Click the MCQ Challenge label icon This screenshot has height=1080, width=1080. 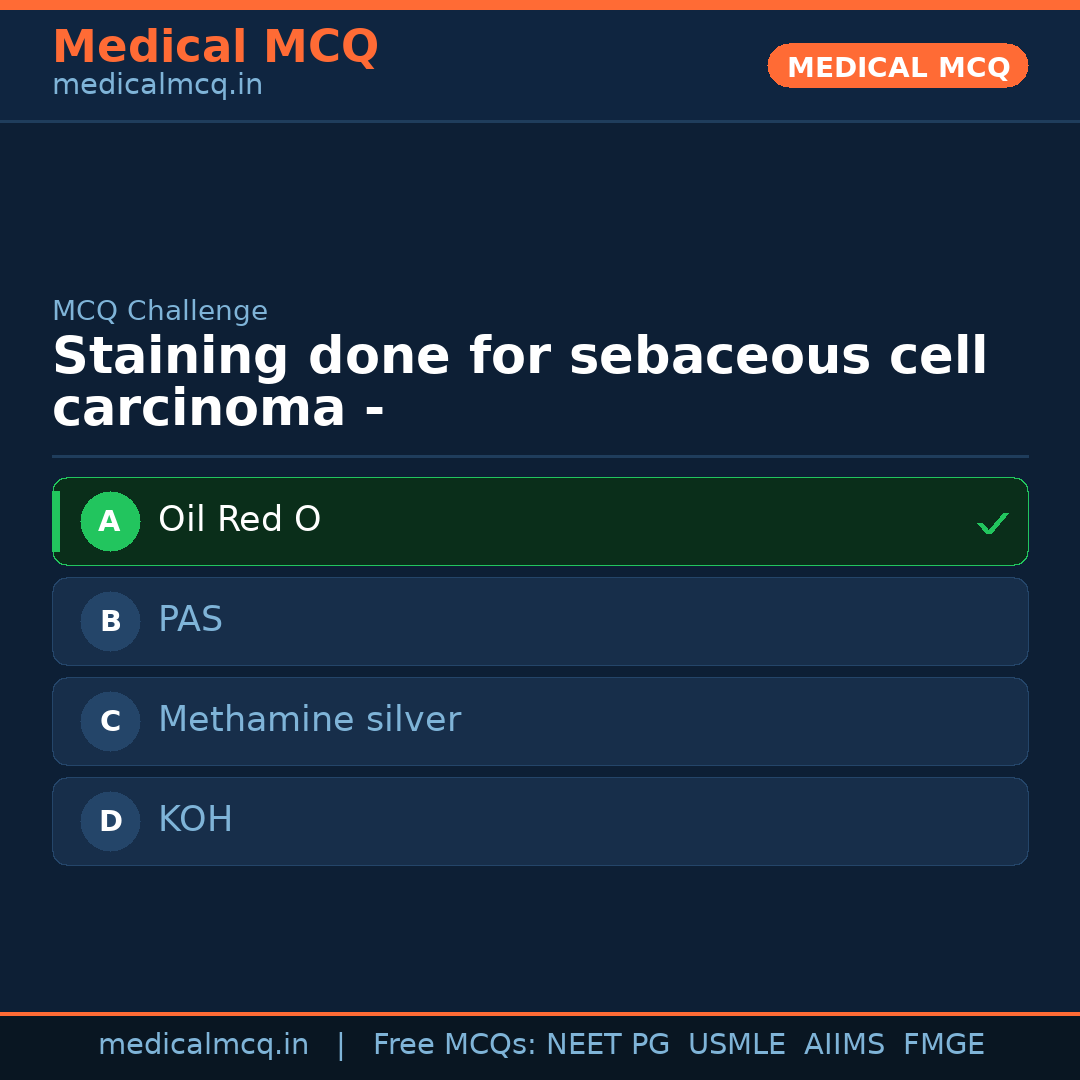click(160, 311)
